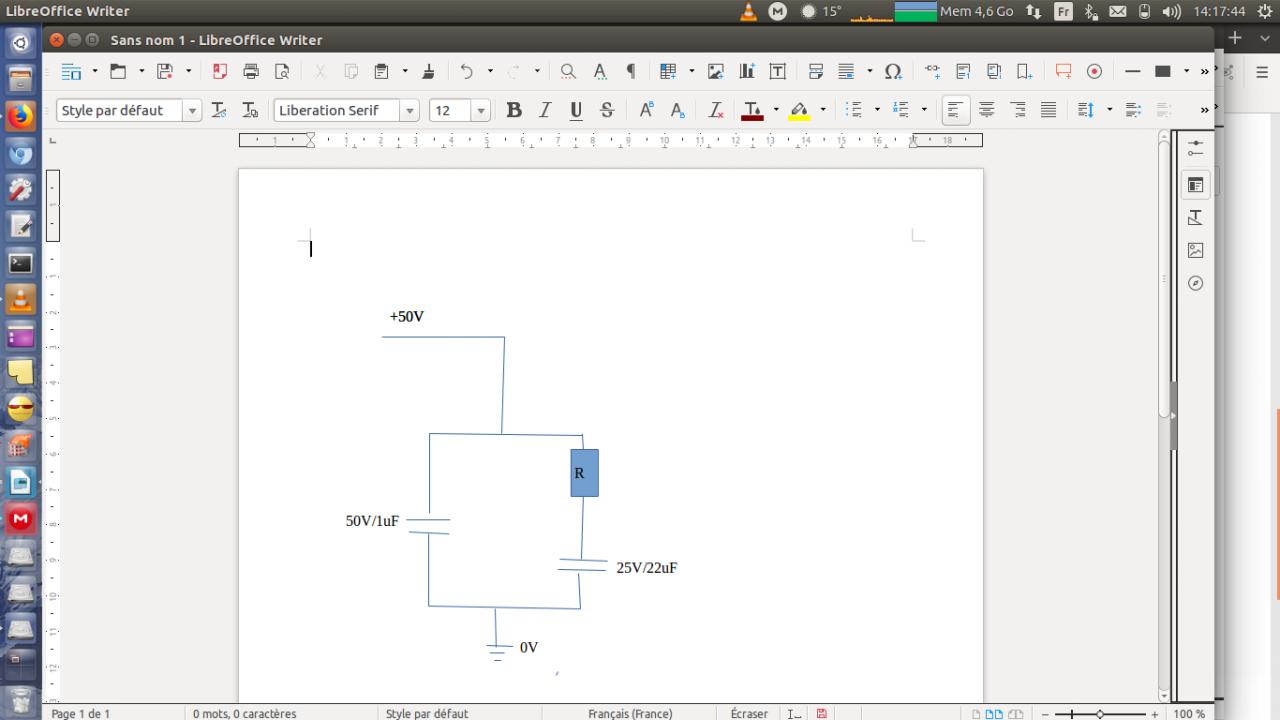Export document as PDF

point(220,71)
